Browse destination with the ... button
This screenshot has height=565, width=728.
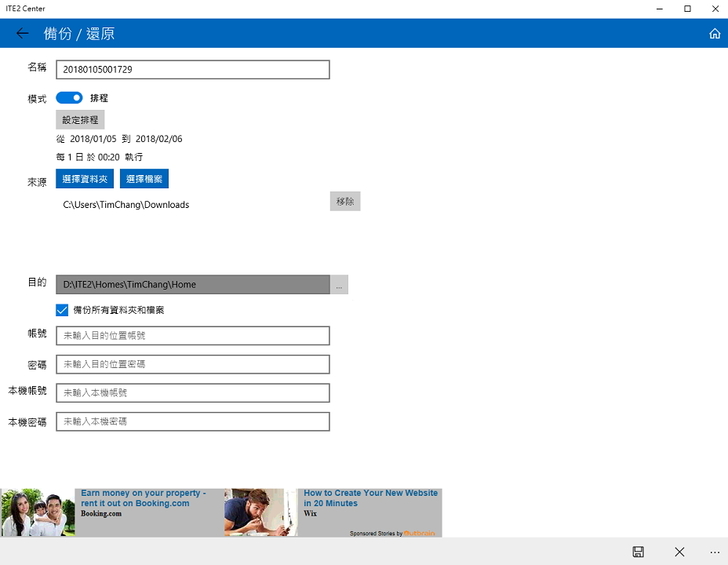(x=339, y=285)
